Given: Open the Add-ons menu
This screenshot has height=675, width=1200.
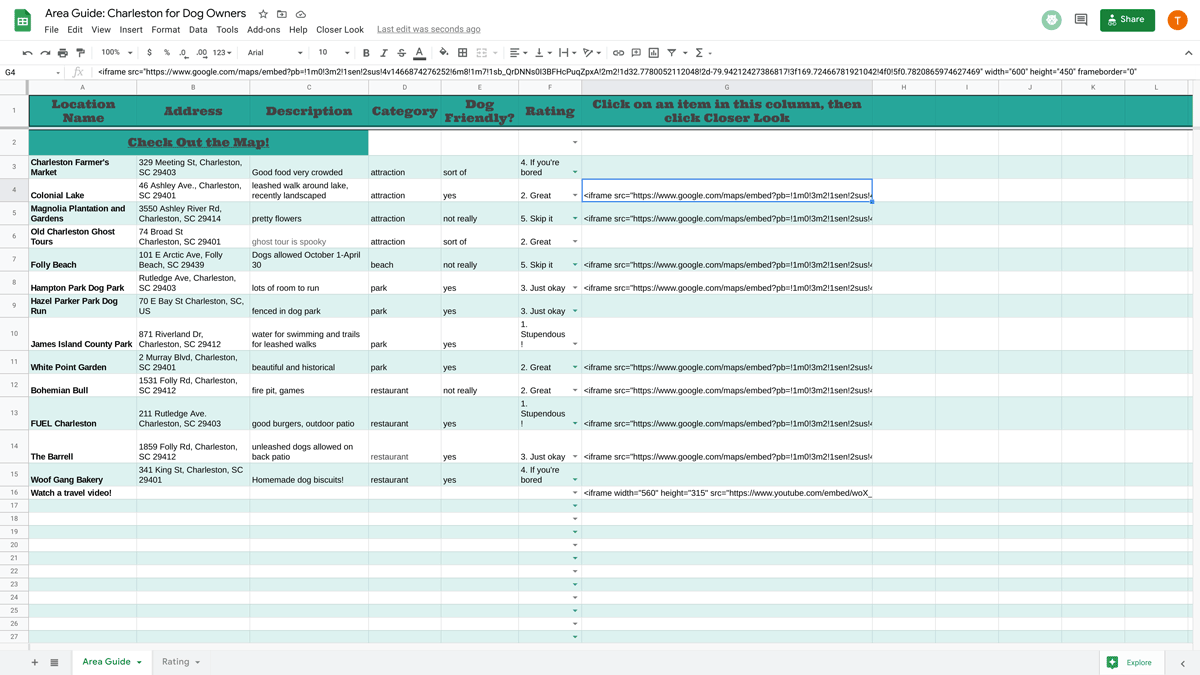Looking at the screenshot, I should (264, 30).
